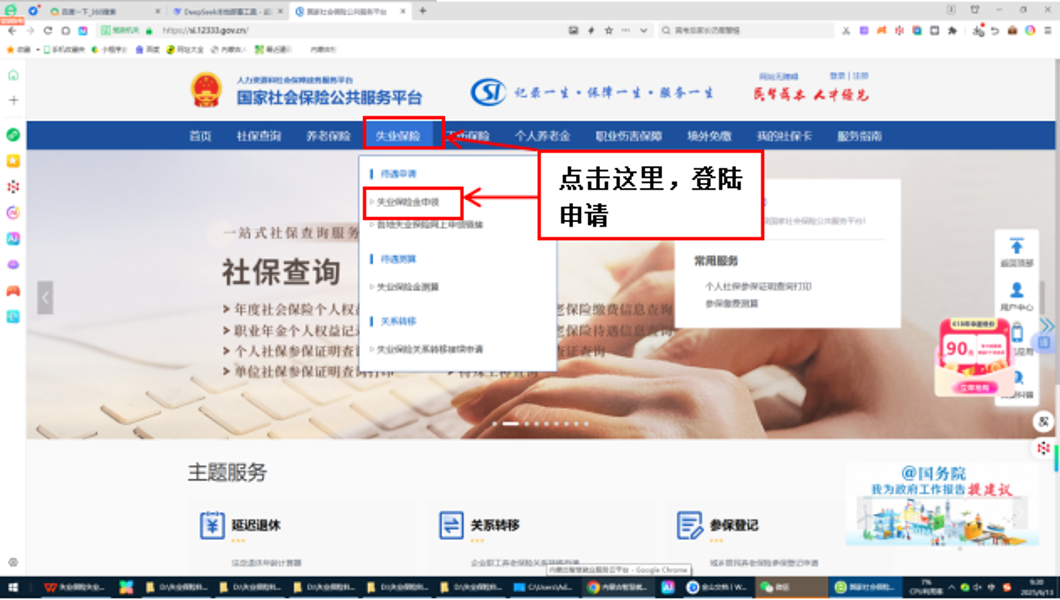Select 失业保险金申领 from dropdown

click(x=408, y=202)
